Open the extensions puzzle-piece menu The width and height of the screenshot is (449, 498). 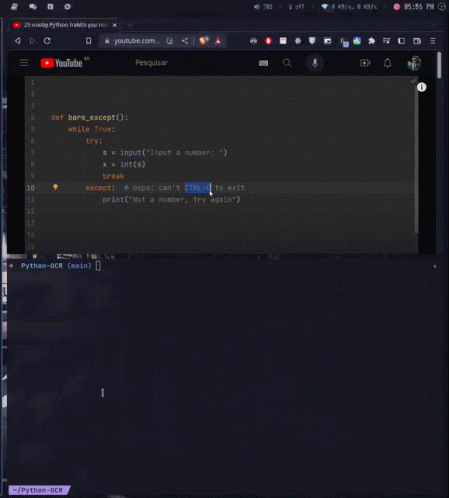click(x=371, y=41)
